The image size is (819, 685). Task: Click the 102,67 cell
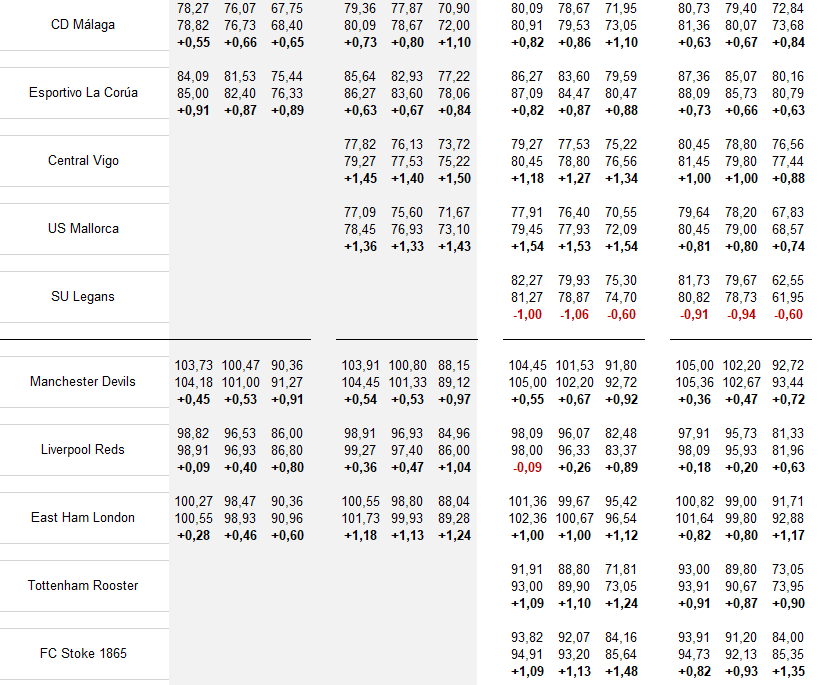coord(742,382)
